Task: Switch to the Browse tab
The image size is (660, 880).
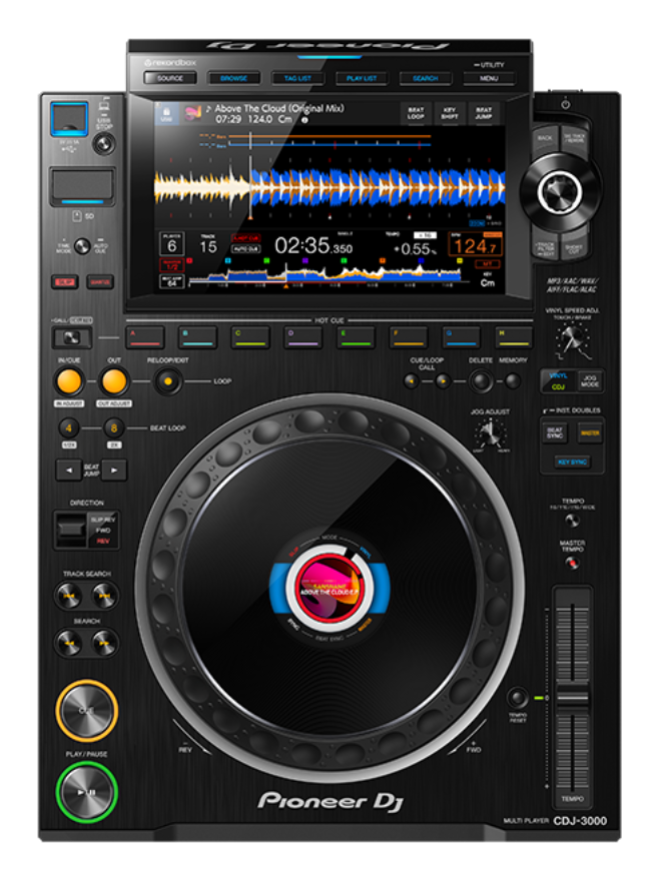Action: 234,78
